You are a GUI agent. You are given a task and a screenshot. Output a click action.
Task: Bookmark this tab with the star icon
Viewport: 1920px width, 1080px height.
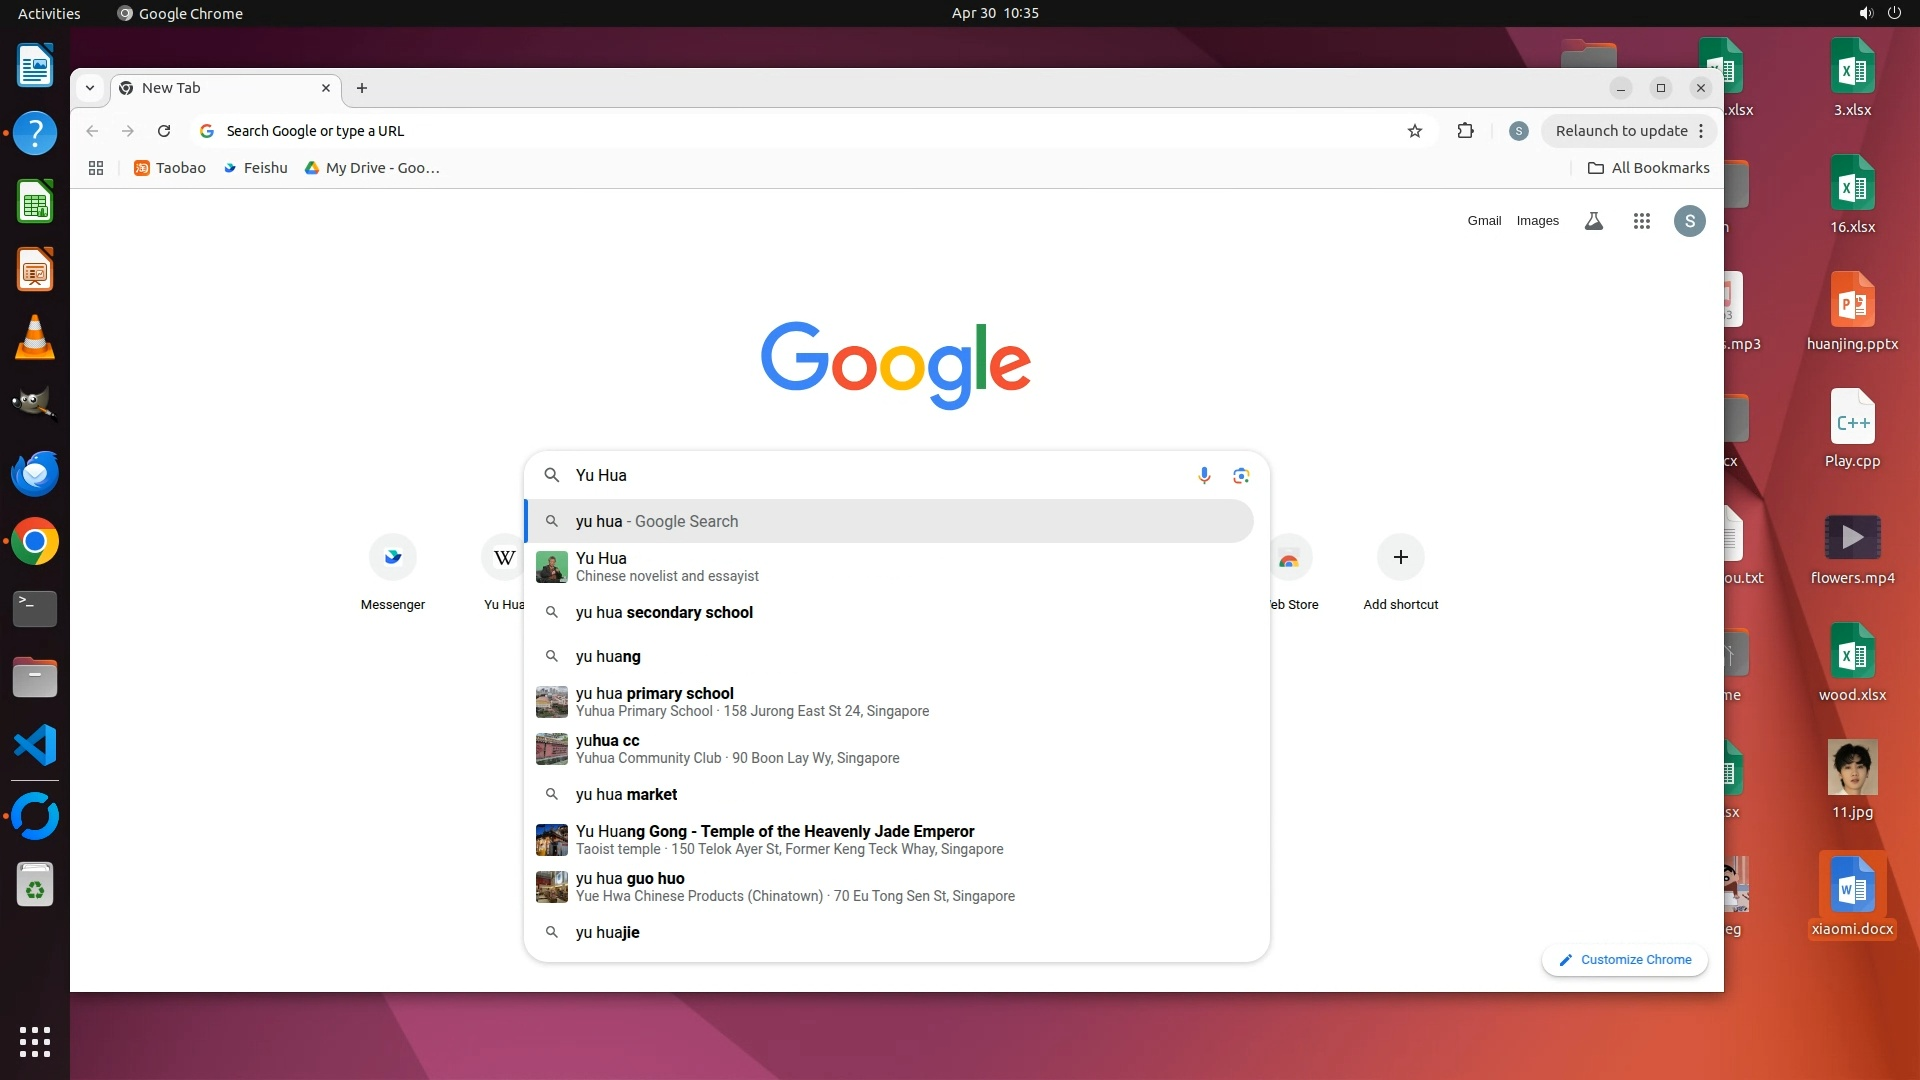coord(1414,131)
